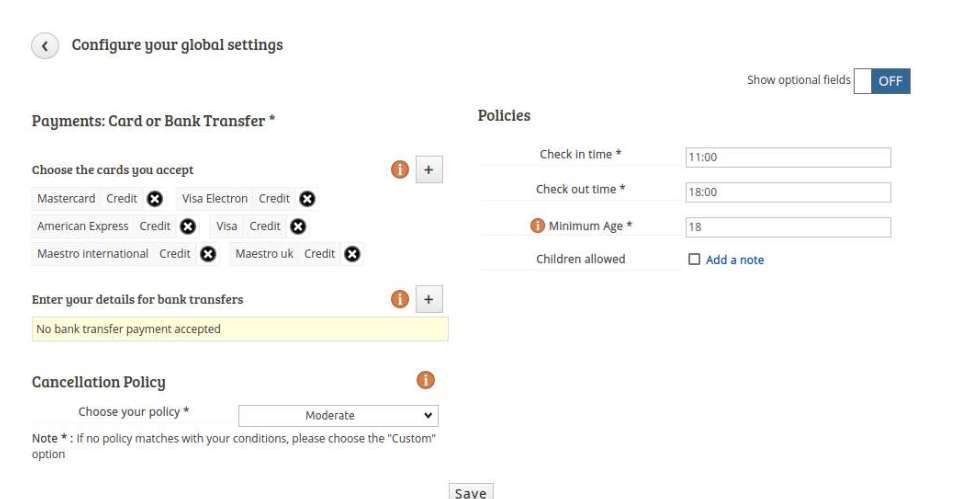Click the info icon for bank transfers
960x499 pixels.
click(400, 299)
